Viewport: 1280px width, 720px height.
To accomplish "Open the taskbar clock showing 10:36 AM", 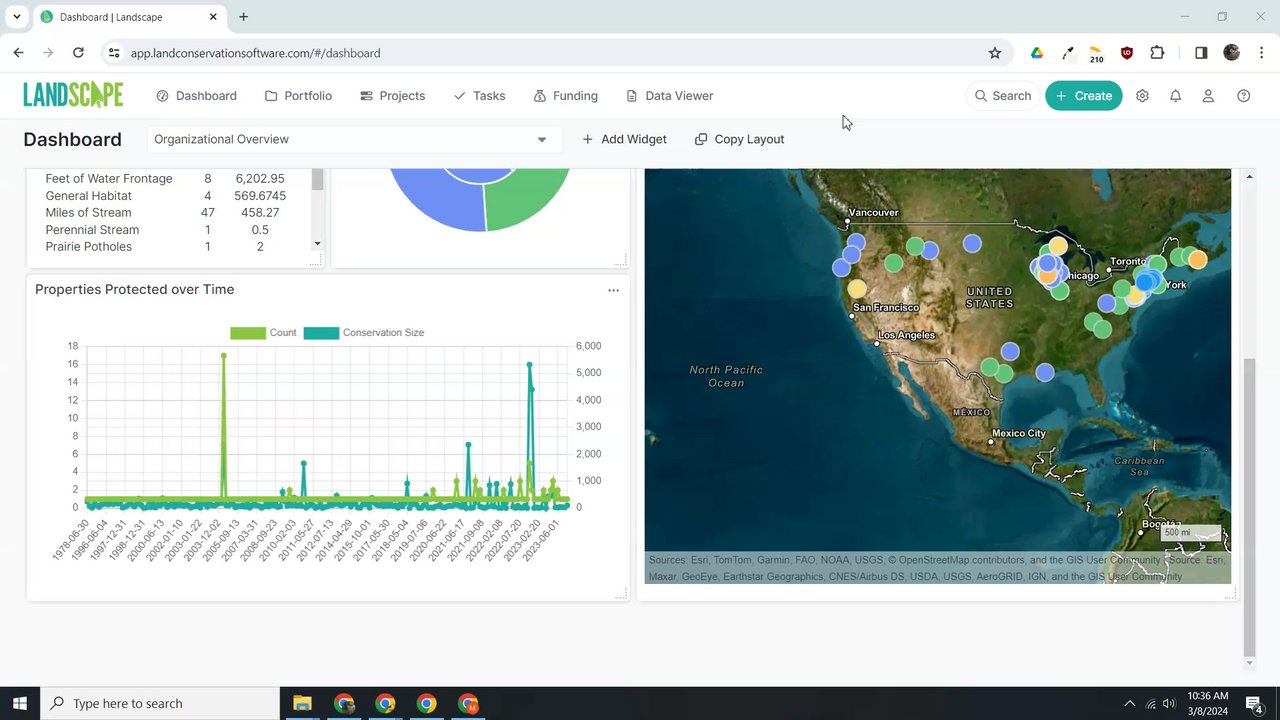I will 1208,704.
